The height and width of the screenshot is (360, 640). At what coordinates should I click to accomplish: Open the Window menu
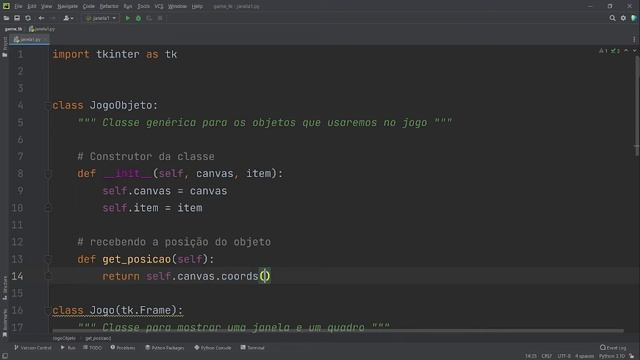177,7
